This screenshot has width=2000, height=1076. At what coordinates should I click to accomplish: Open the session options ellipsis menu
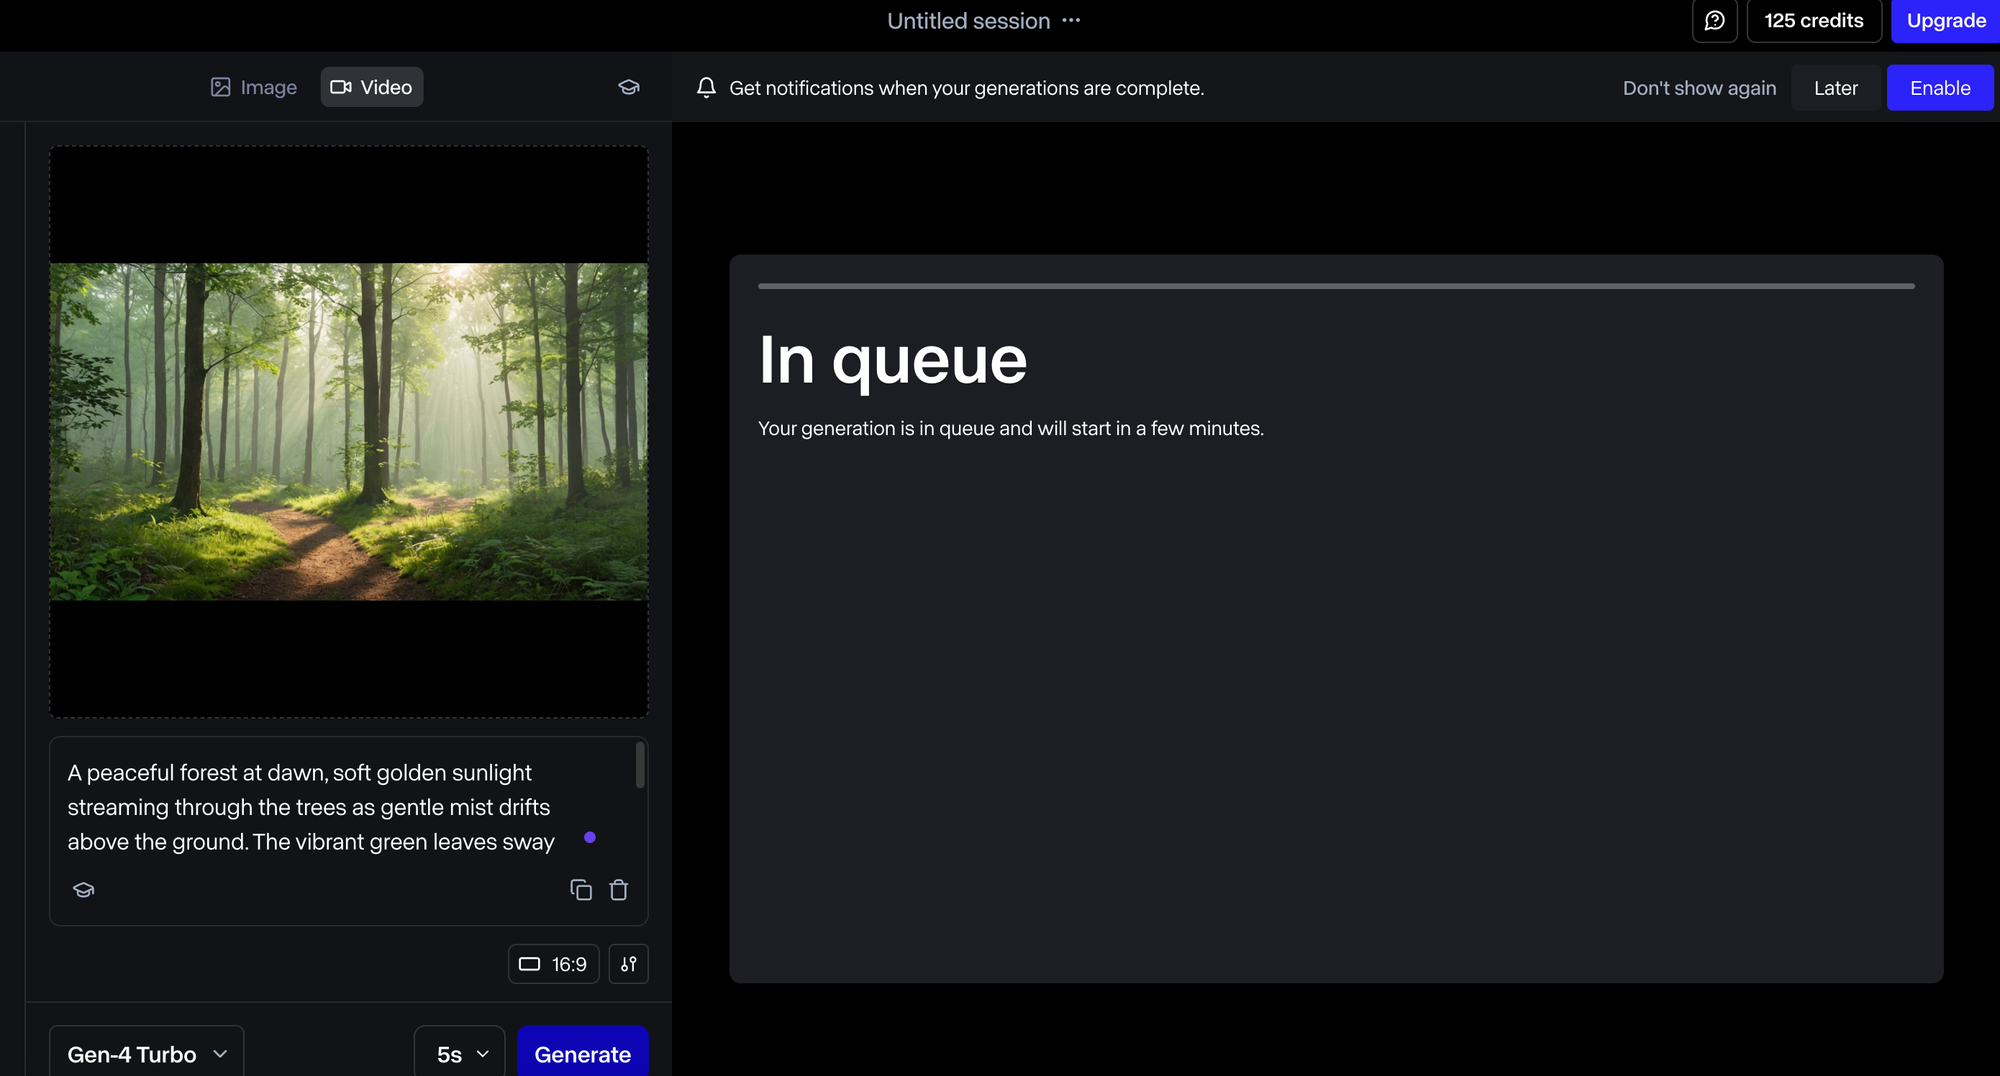[1071, 21]
